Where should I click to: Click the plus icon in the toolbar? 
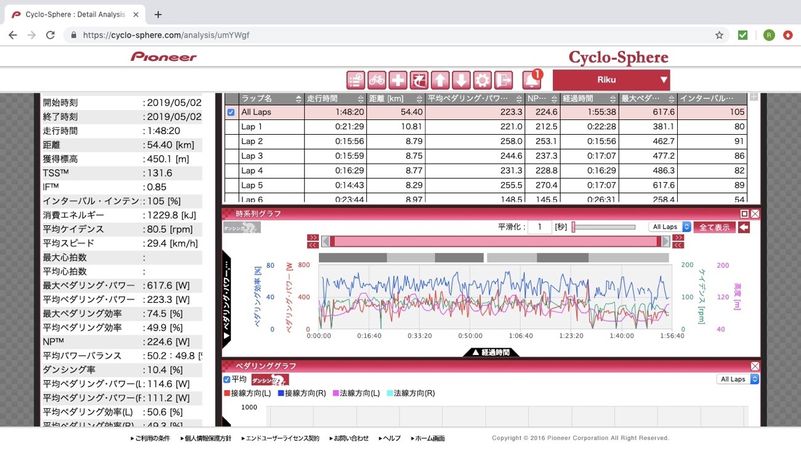(398, 80)
